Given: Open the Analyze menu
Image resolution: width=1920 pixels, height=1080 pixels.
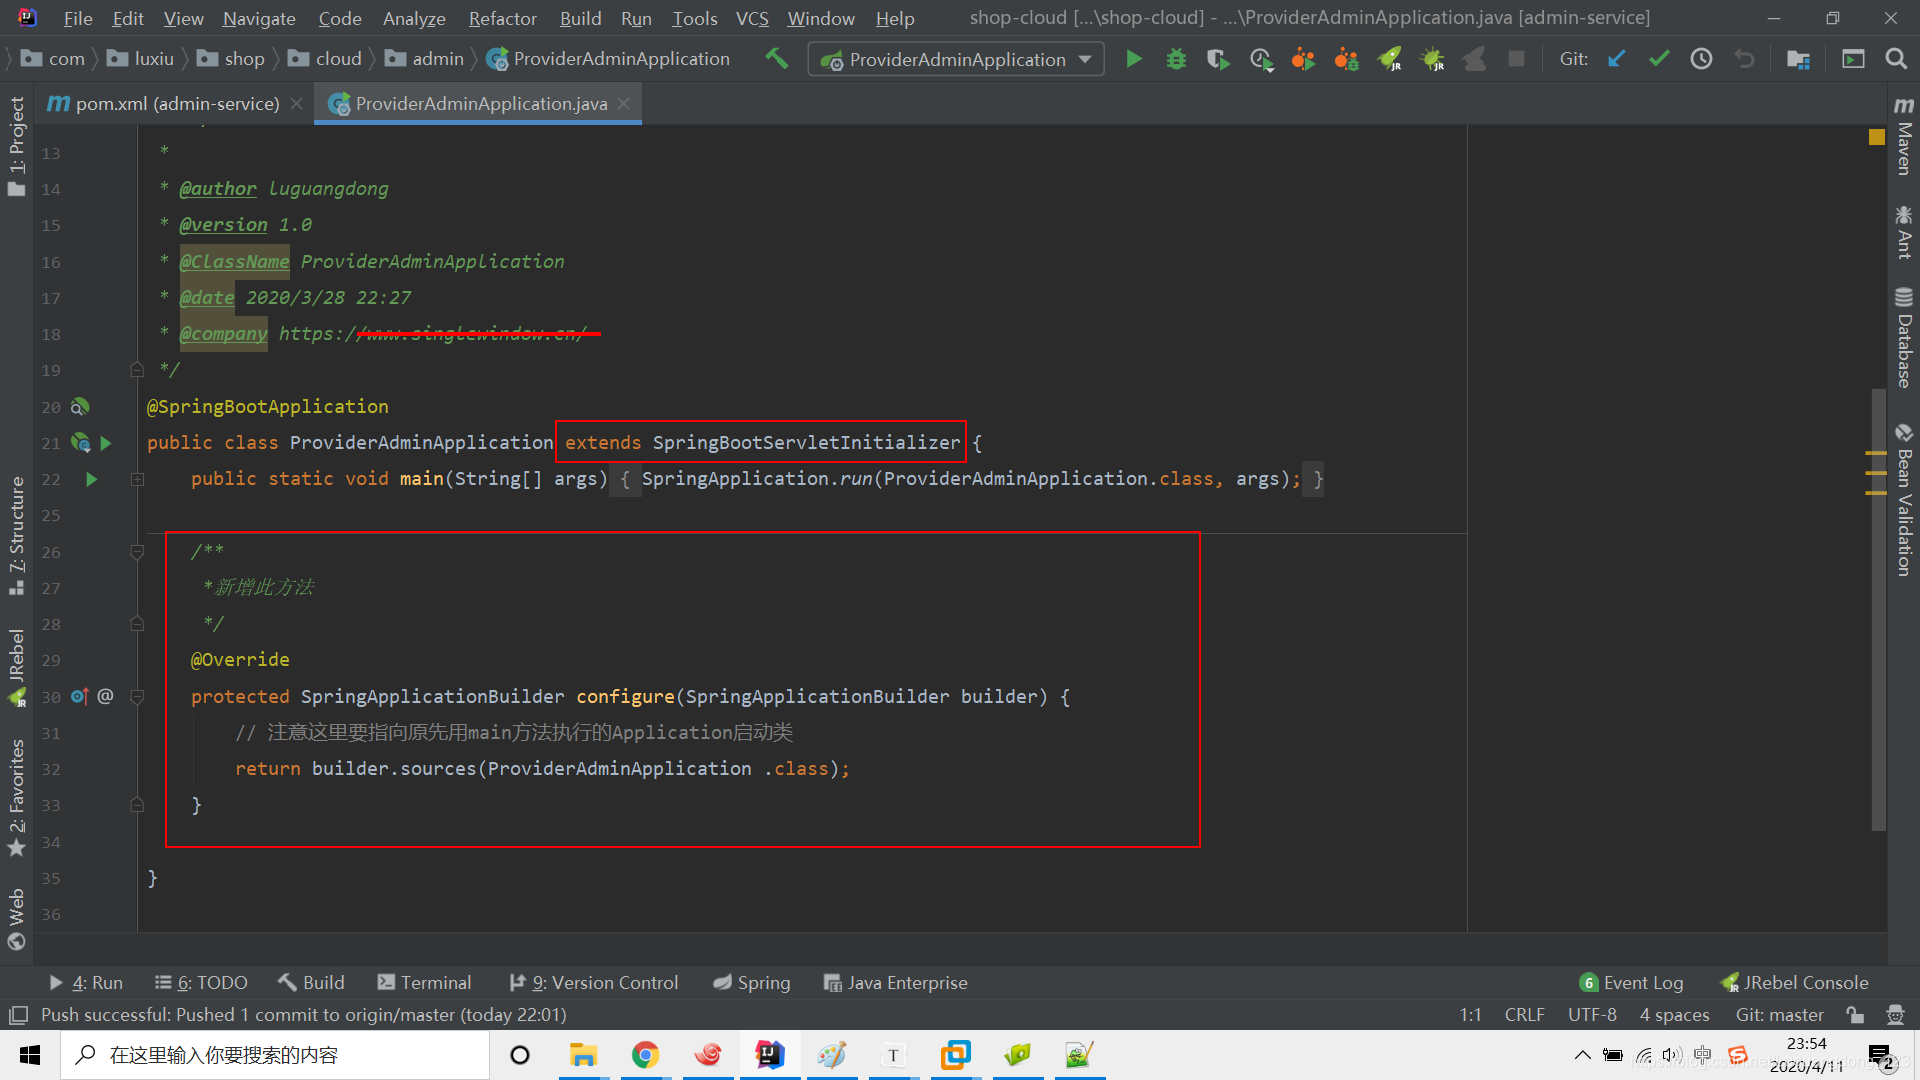Looking at the screenshot, I should (x=414, y=18).
